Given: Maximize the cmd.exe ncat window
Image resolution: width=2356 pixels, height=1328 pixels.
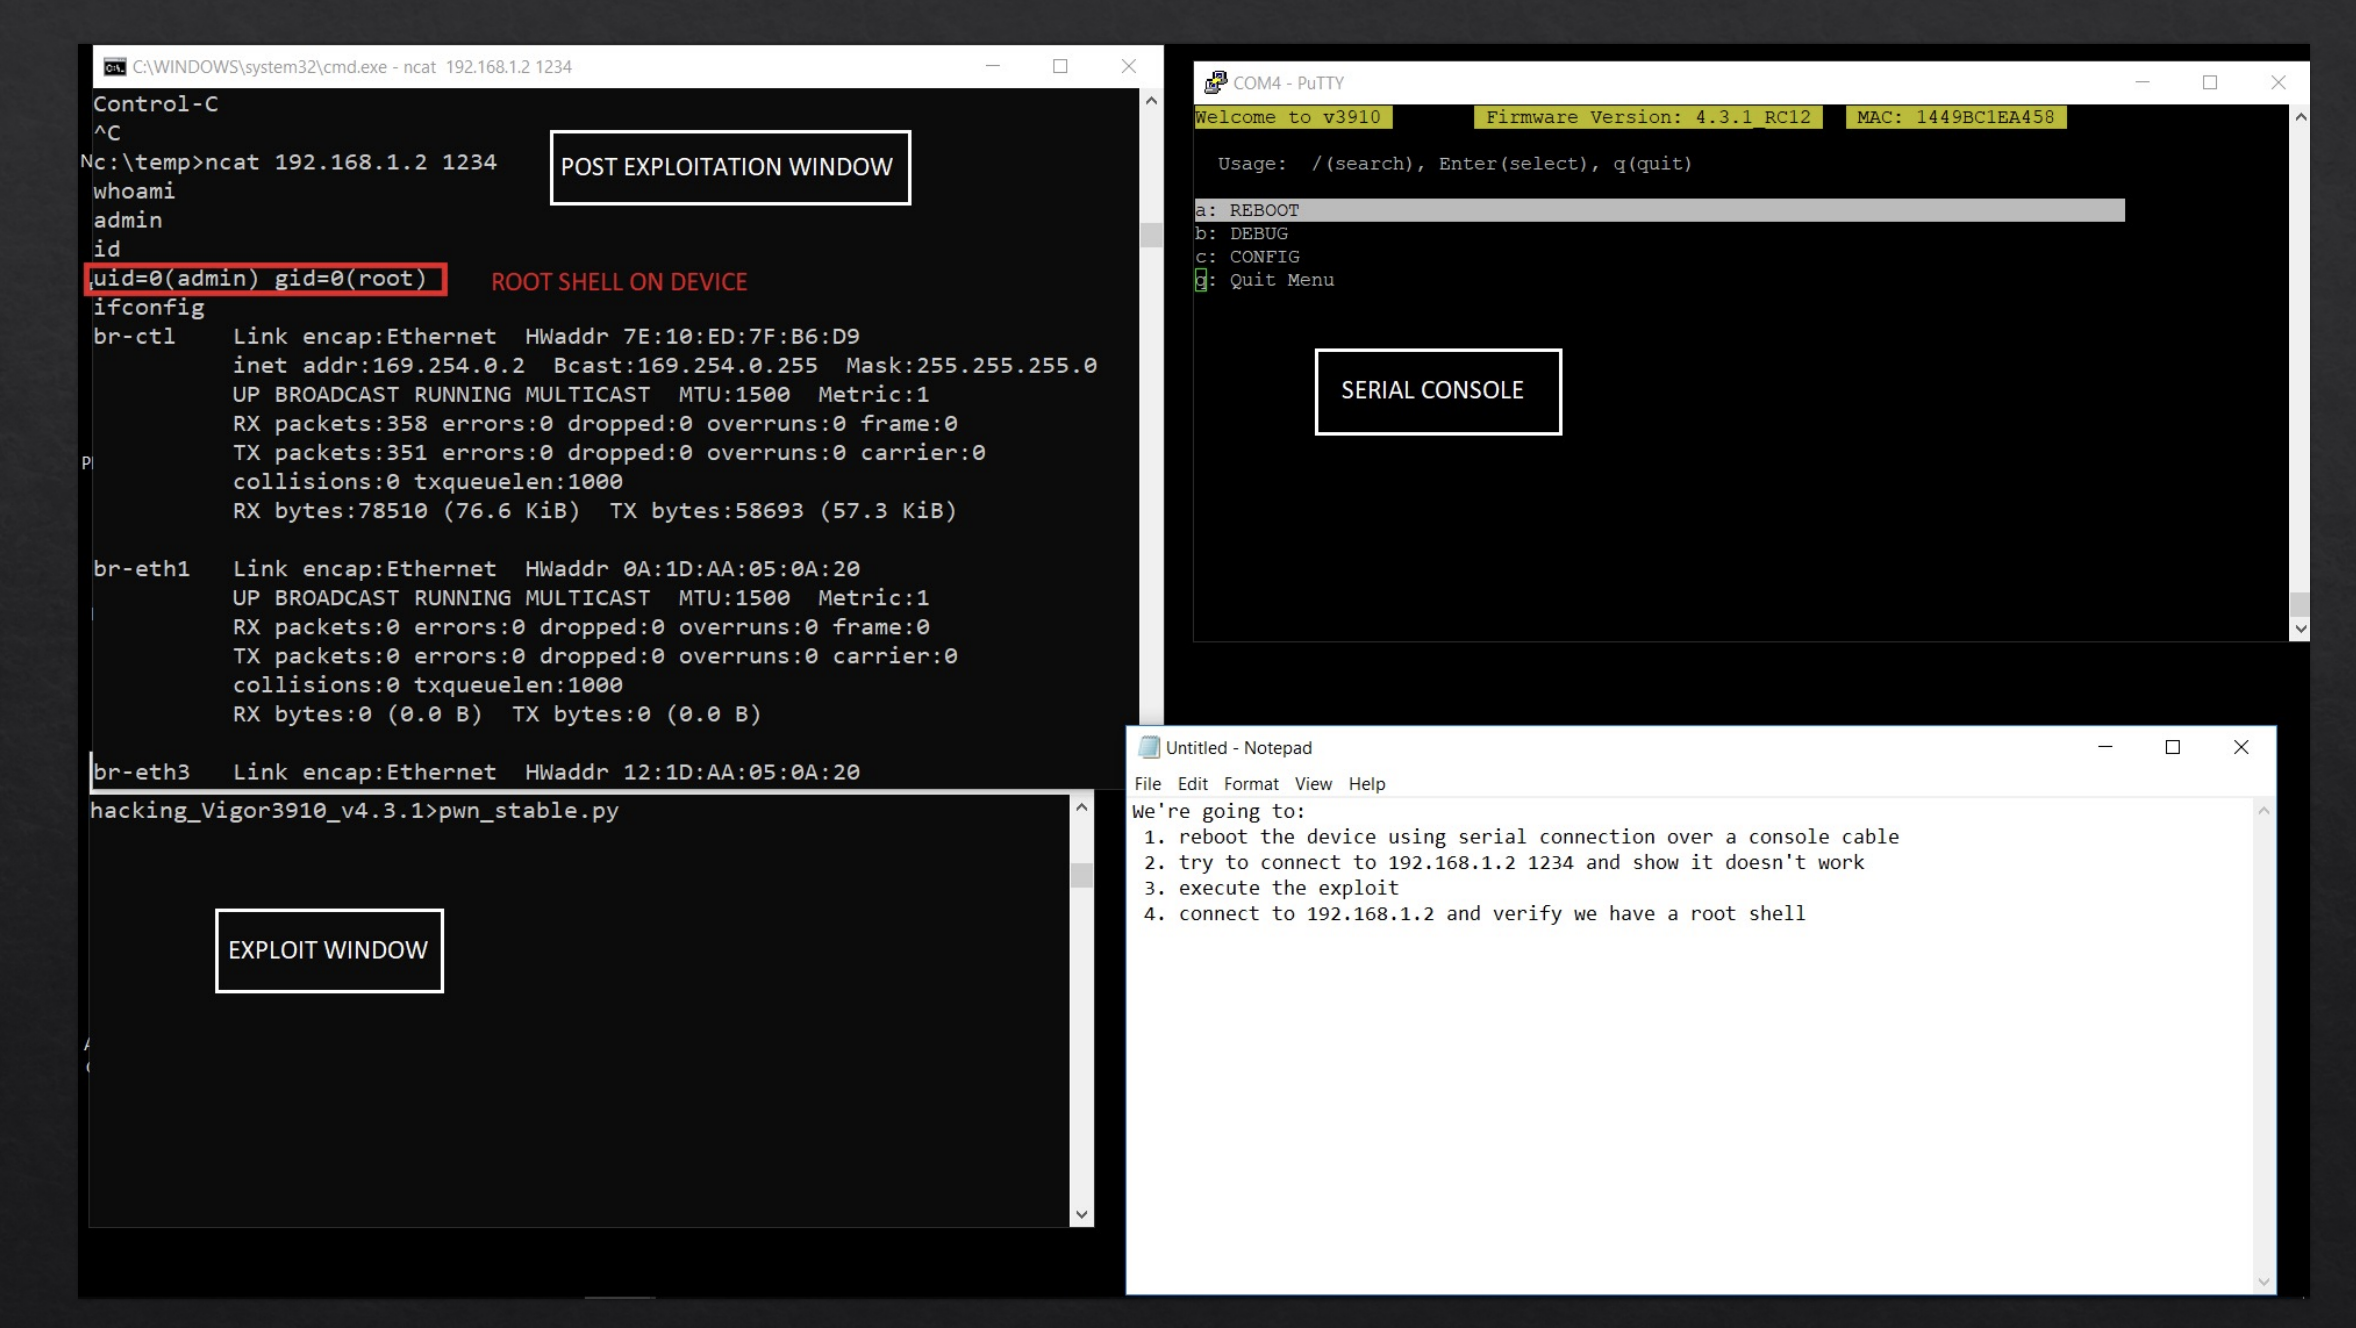Looking at the screenshot, I should [1060, 66].
